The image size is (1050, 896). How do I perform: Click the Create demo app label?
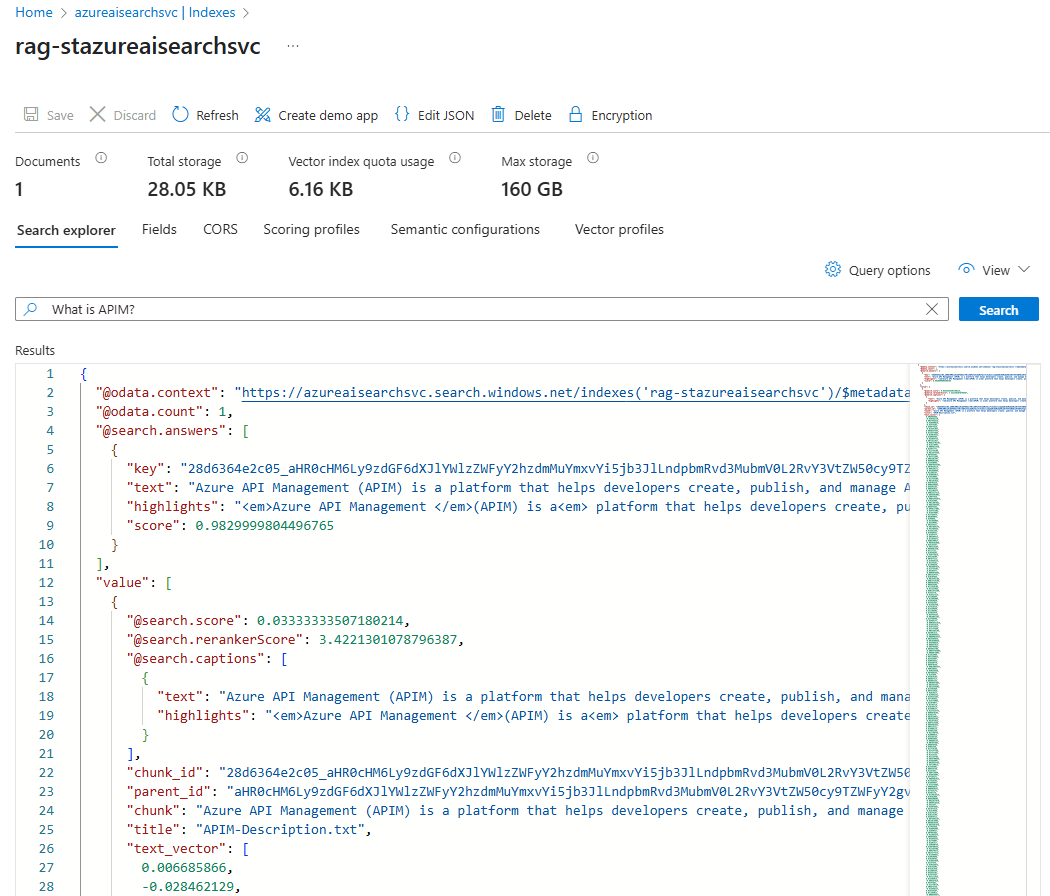click(x=328, y=116)
